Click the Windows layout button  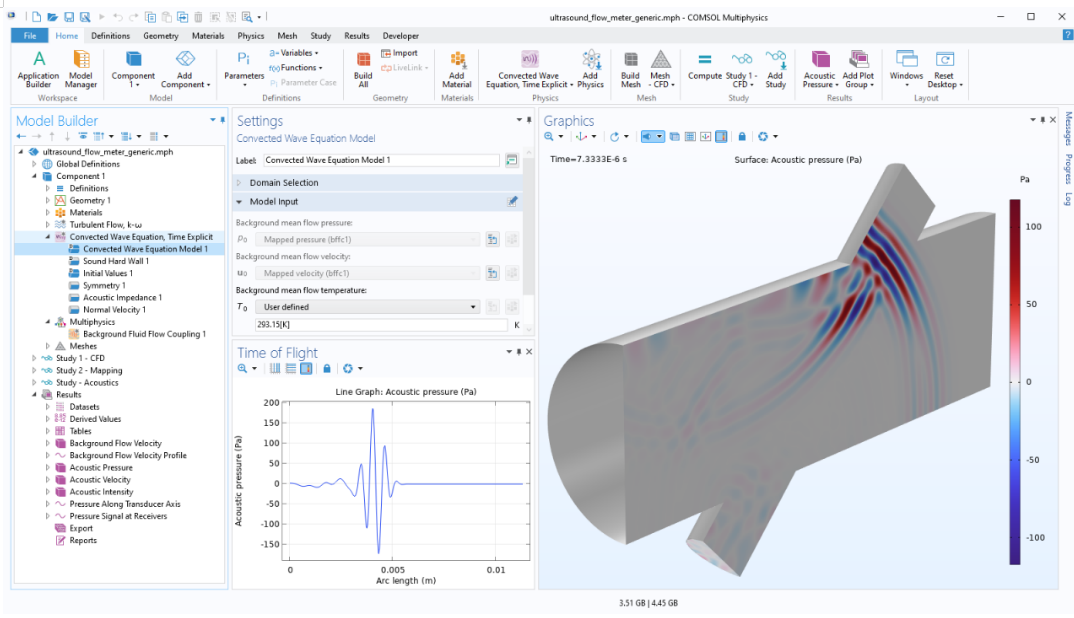tap(906, 69)
